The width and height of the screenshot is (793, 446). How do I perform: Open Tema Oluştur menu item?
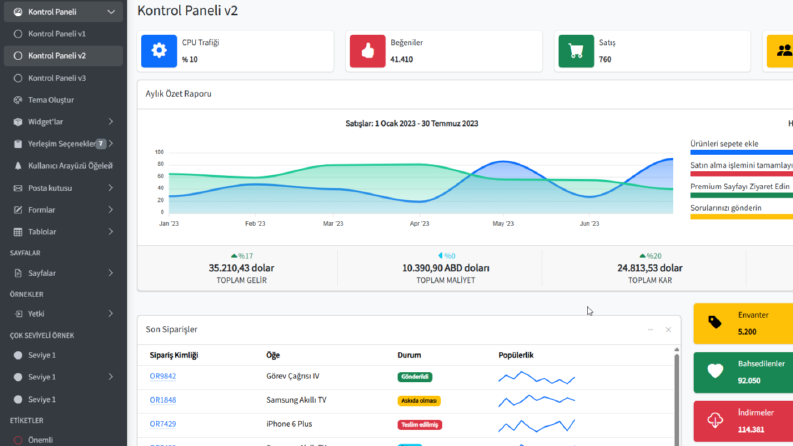[x=63, y=100]
